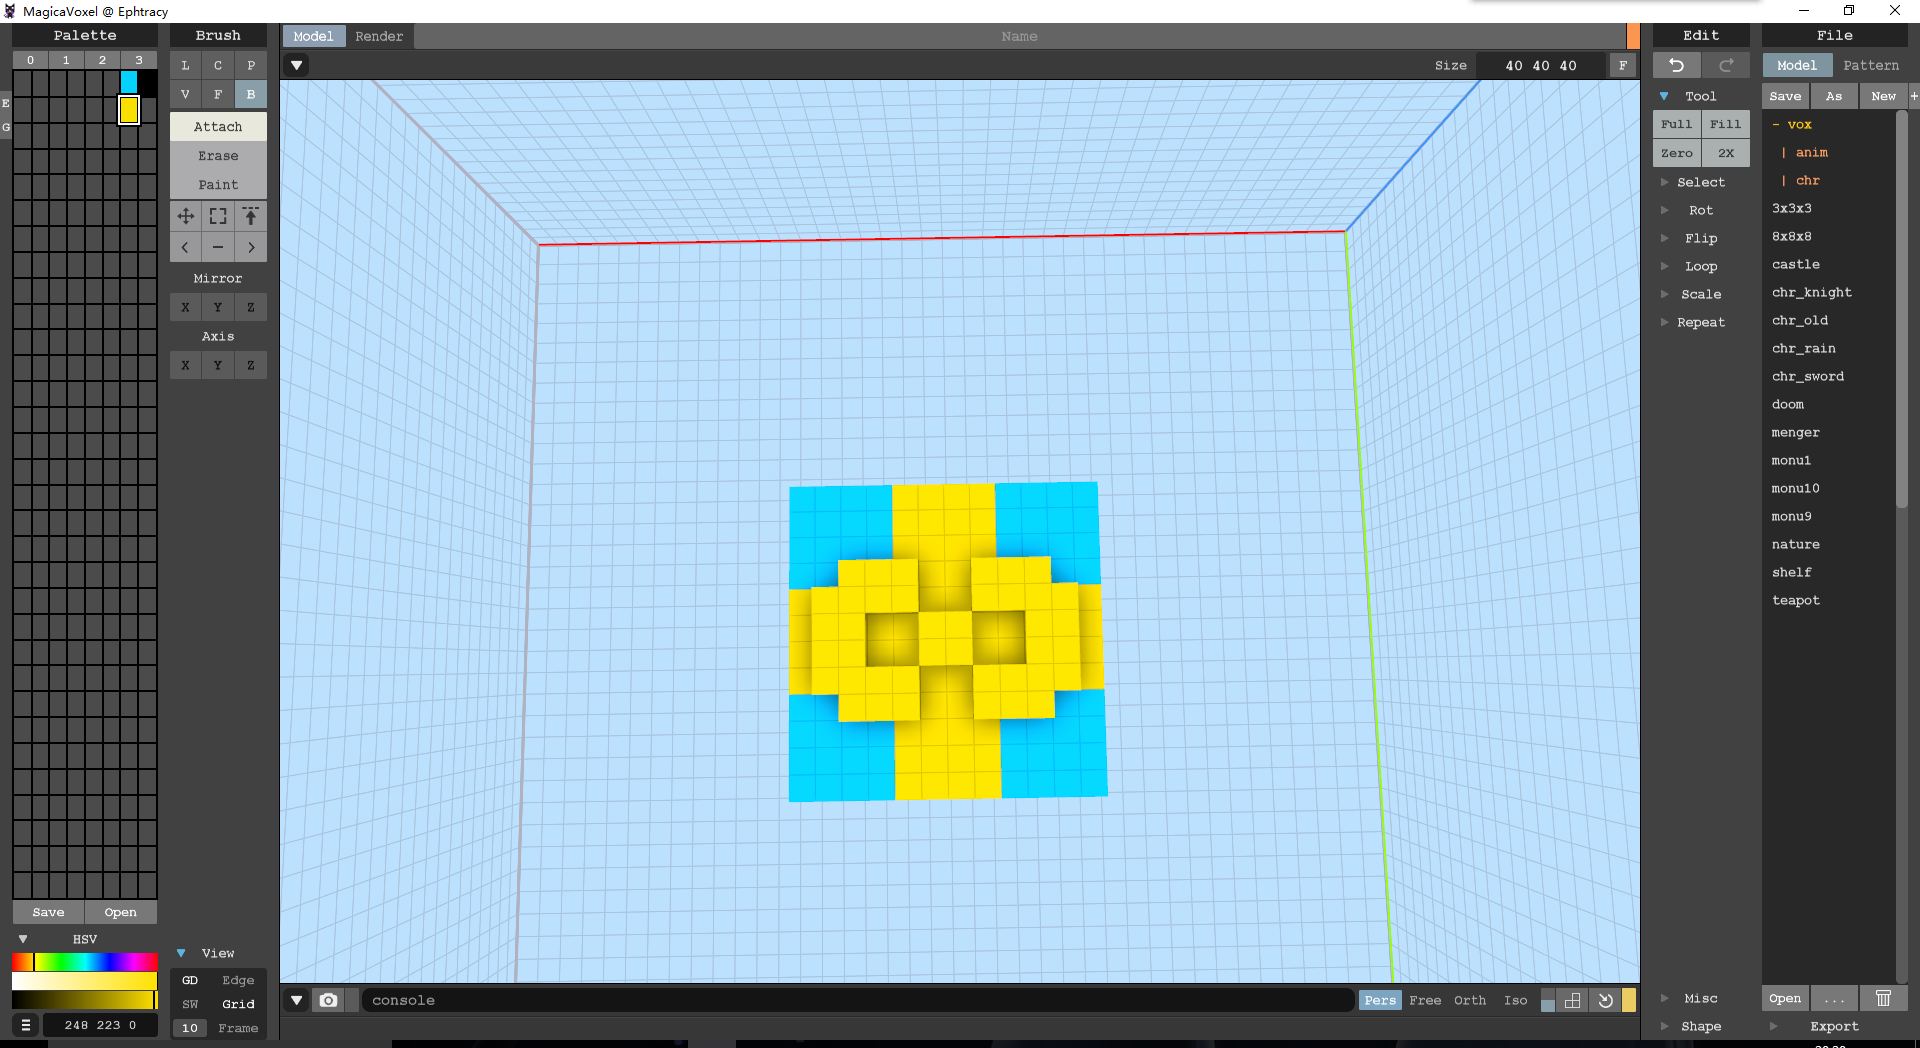This screenshot has width=1920, height=1048.
Task: Click the Name field at top
Action: [x=1019, y=36]
